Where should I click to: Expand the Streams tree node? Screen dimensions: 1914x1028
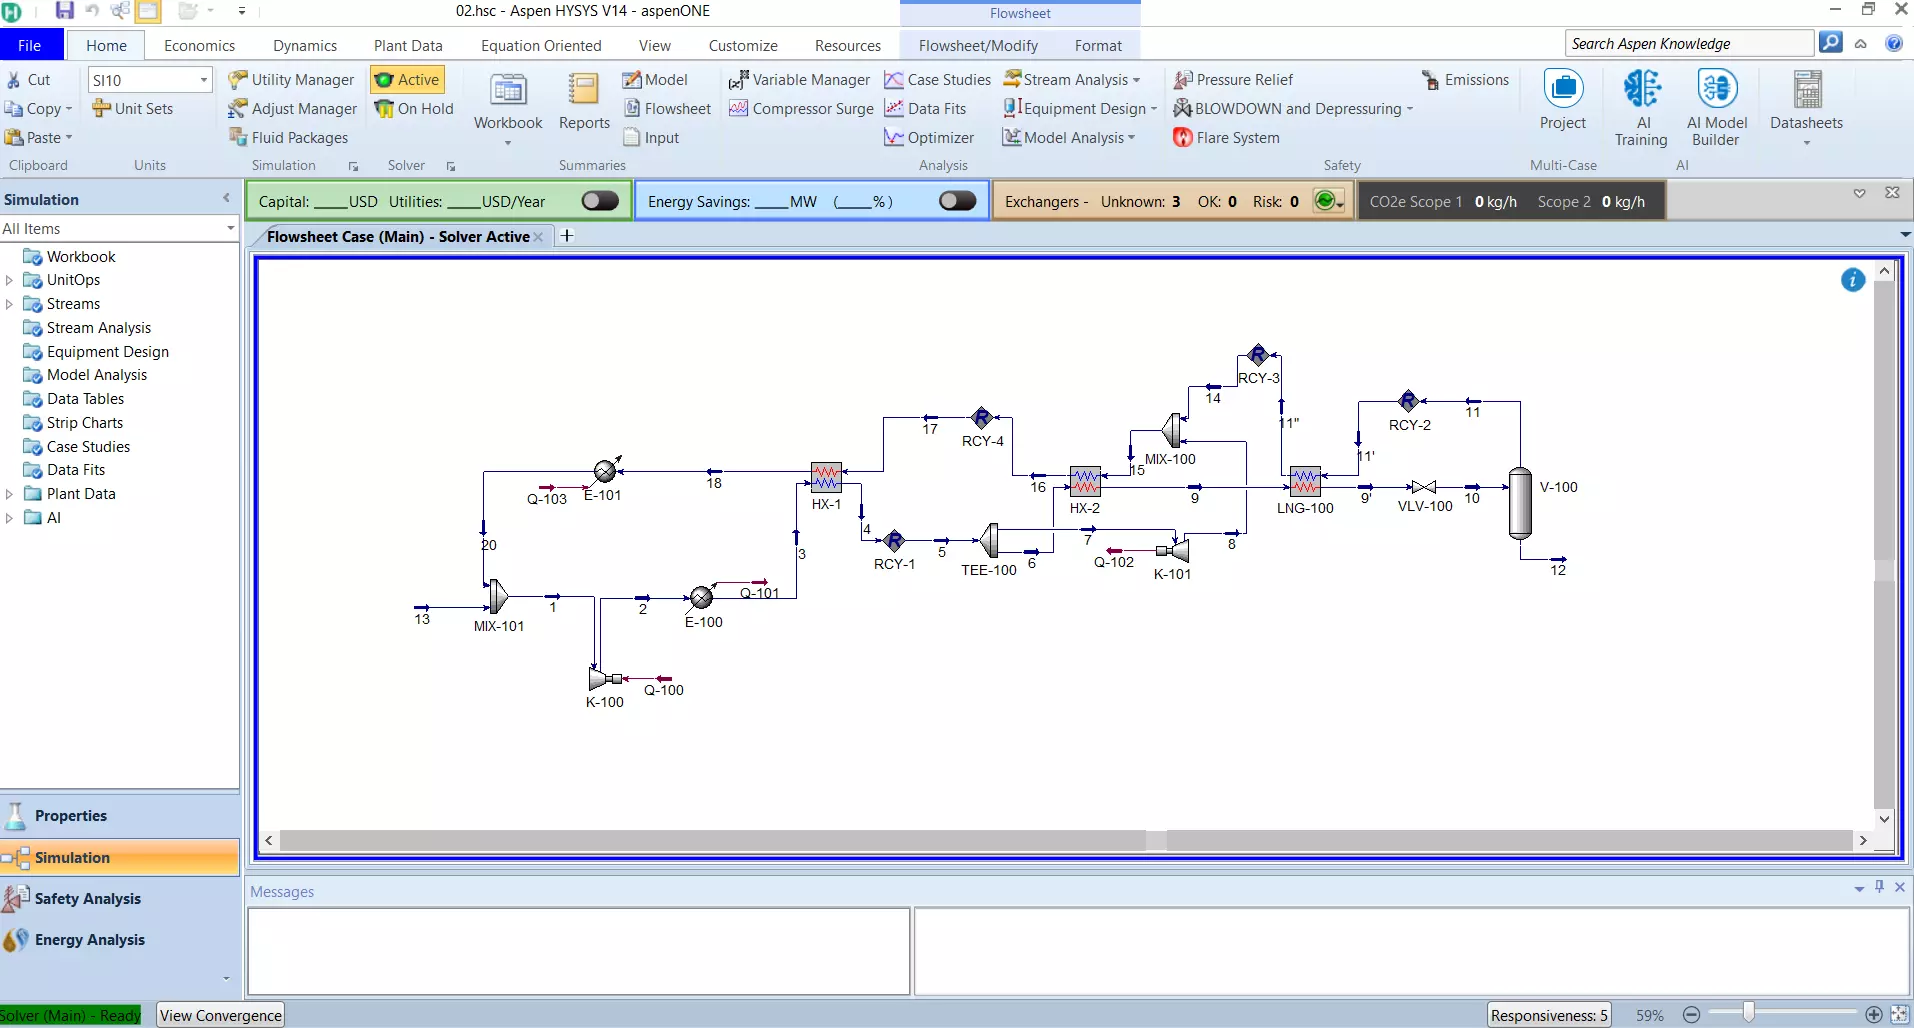(x=9, y=304)
